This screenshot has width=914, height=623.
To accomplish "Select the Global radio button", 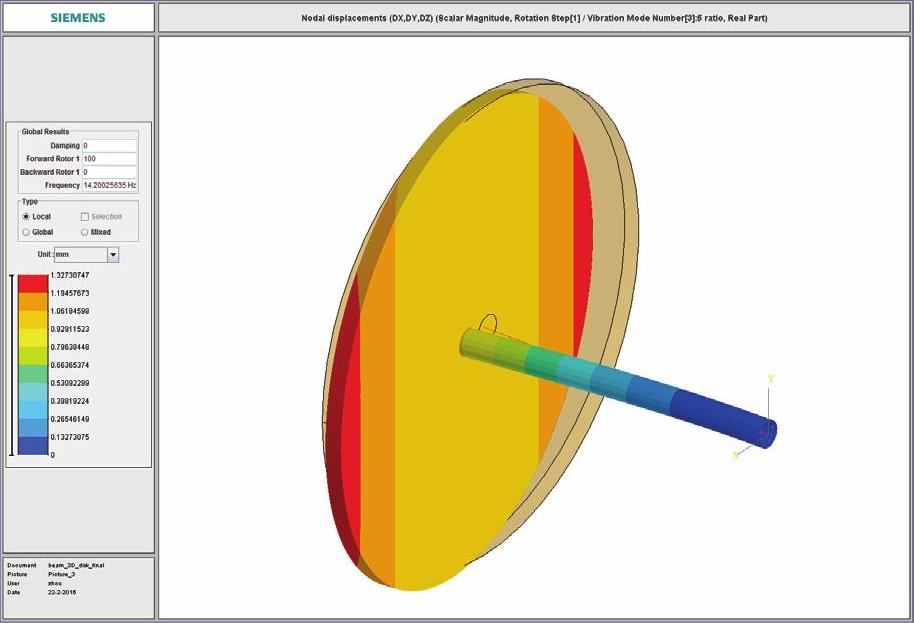I will [26, 232].
